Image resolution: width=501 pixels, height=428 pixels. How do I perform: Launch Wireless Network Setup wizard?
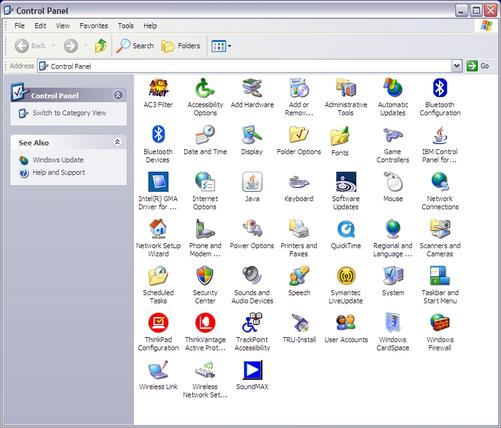click(205, 379)
